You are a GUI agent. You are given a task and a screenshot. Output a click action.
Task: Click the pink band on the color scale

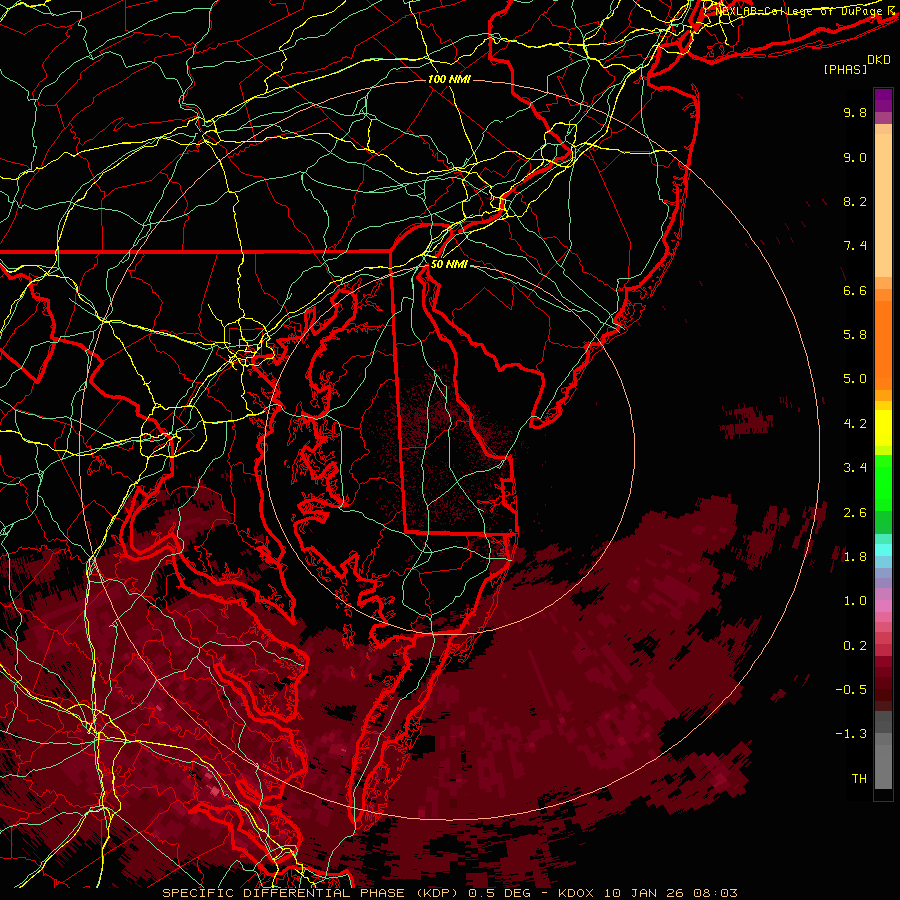pyautogui.click(x=883, y=606)
